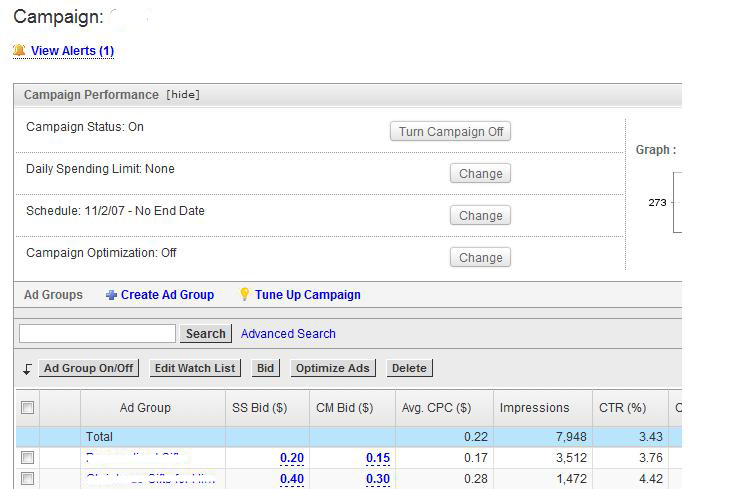Select the Schedule 11/2/07 text
This screenshot has width=745, height=489.
click(x=115, y=211)
